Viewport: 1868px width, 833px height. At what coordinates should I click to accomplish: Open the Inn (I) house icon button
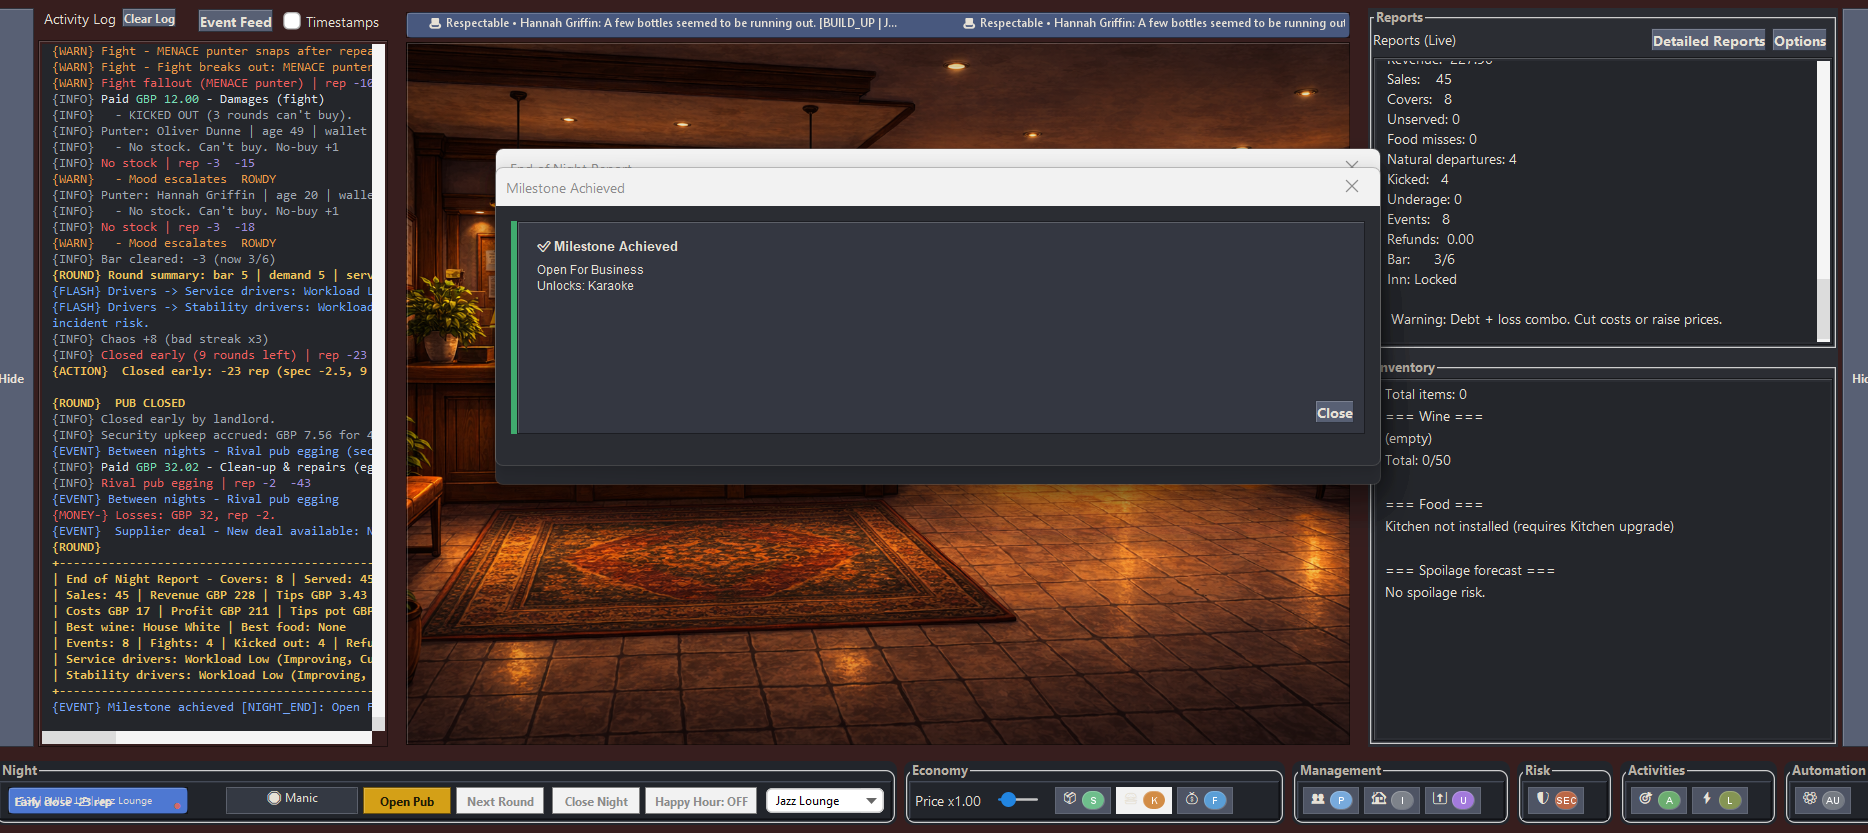click(1391, 800)
